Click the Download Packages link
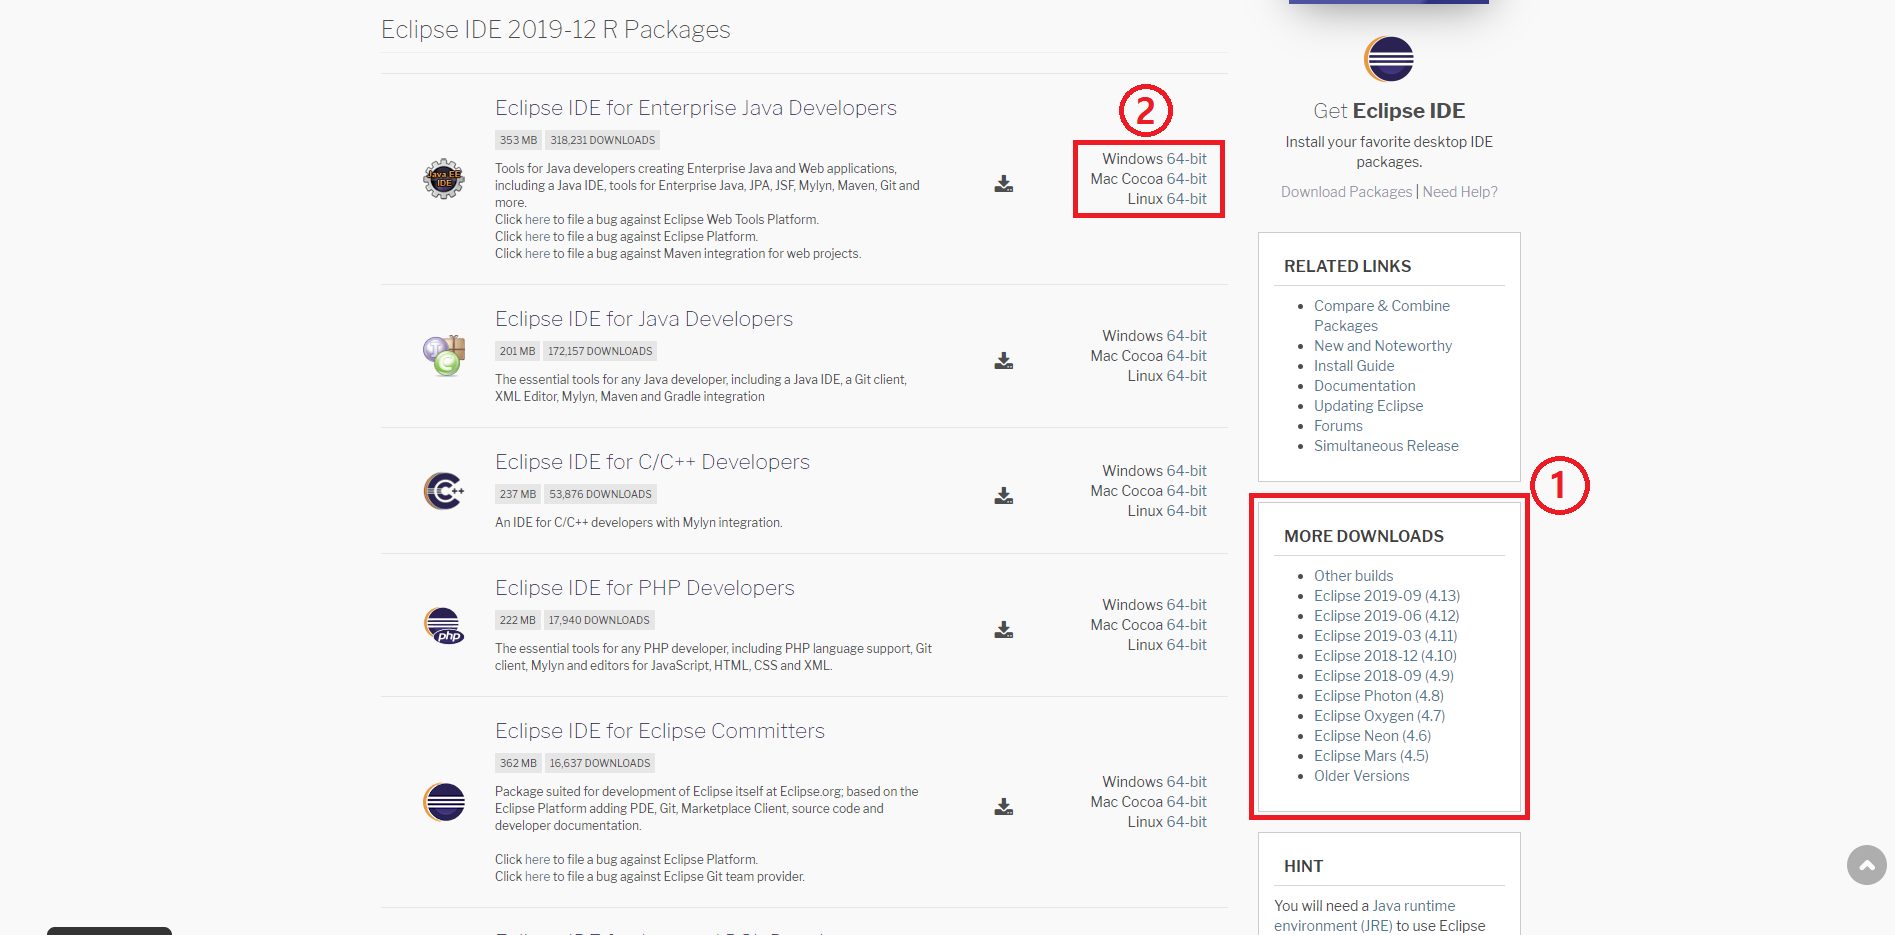 pyautogui.click(x=1346, y=192)
